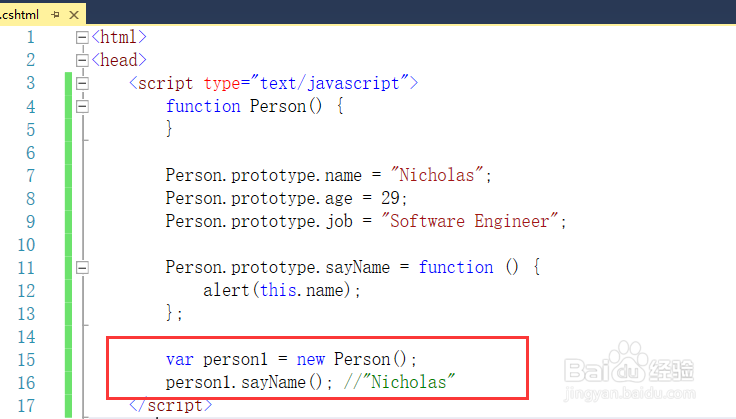The image size is (736, 419).
Task: Collapse the script block on line 3
Action: pyautogui.click(x=82, y=84)
